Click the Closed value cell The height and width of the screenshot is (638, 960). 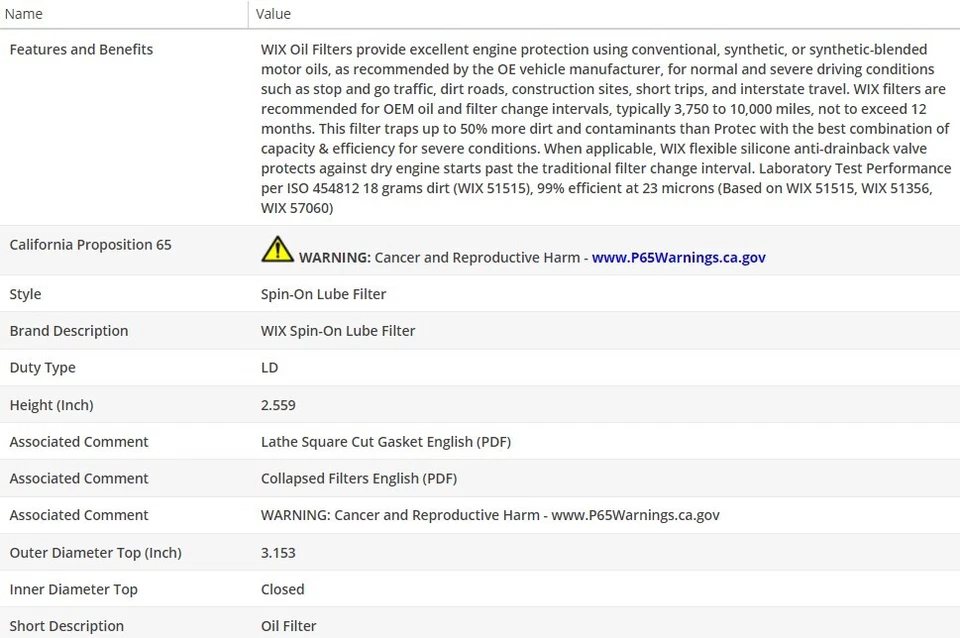(282, 590)
